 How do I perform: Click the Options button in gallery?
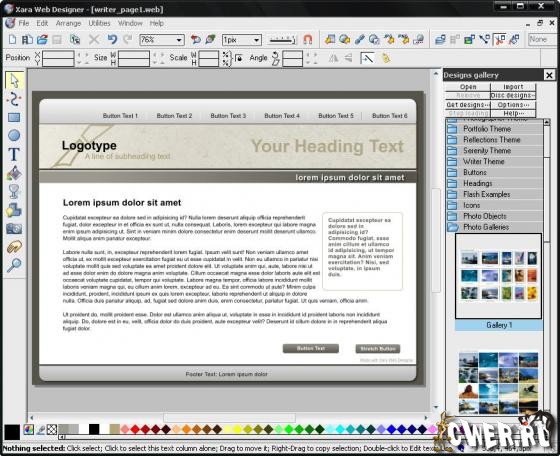pos(513,105)
